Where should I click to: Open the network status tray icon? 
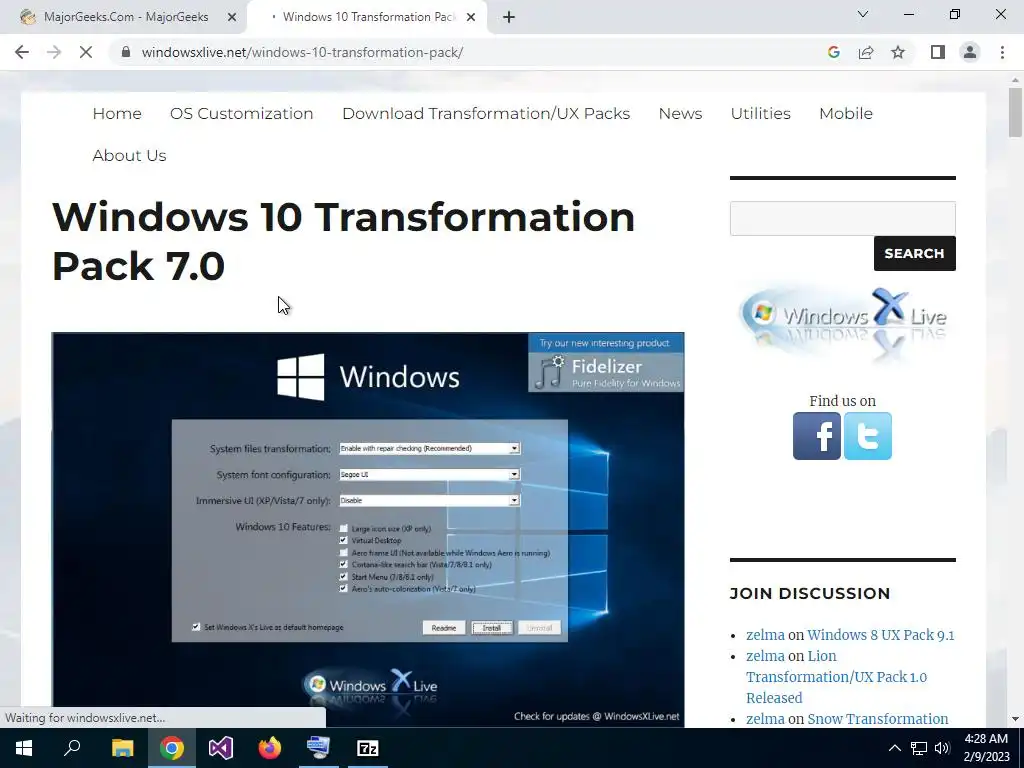[919, 748]
